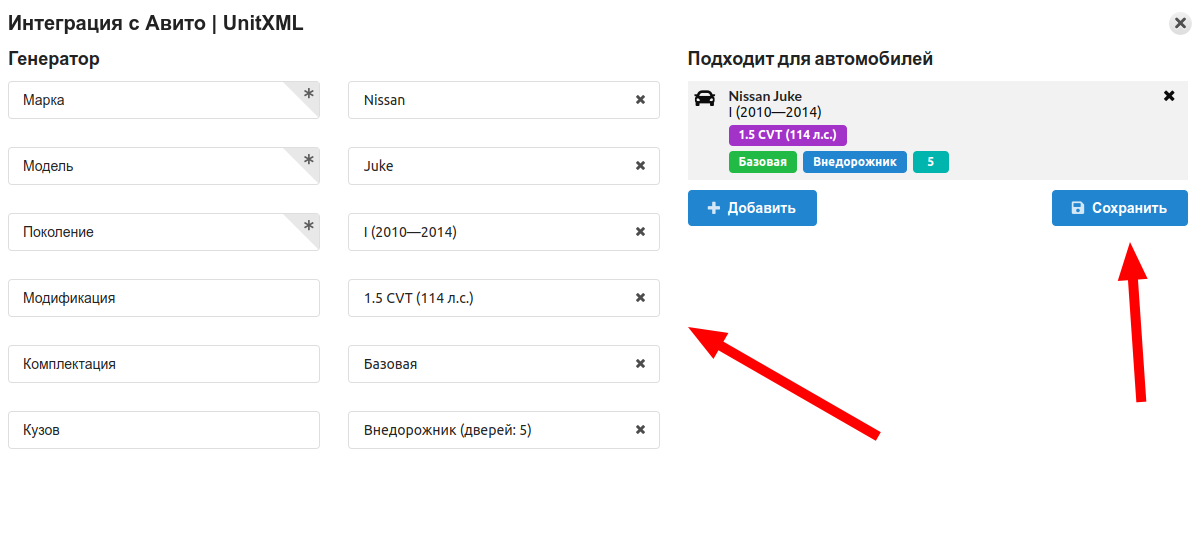Clear the Nissan brand value
Image resolution: width=1201 pixels, height=539 pixels.
(x=640, y=100)
